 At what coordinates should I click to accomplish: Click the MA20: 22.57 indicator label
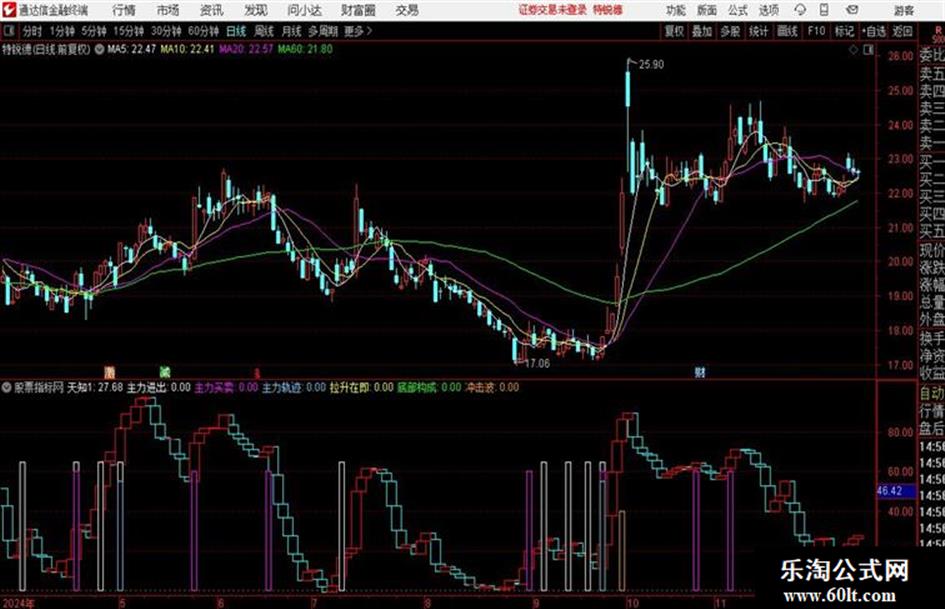click(x=246, y=49)
